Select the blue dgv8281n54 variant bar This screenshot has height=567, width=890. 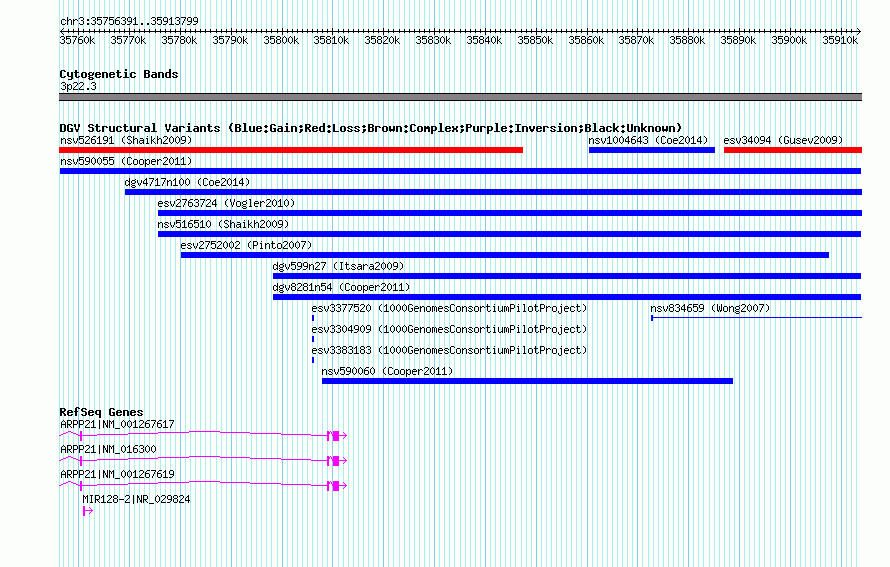[x=567, y=297]
